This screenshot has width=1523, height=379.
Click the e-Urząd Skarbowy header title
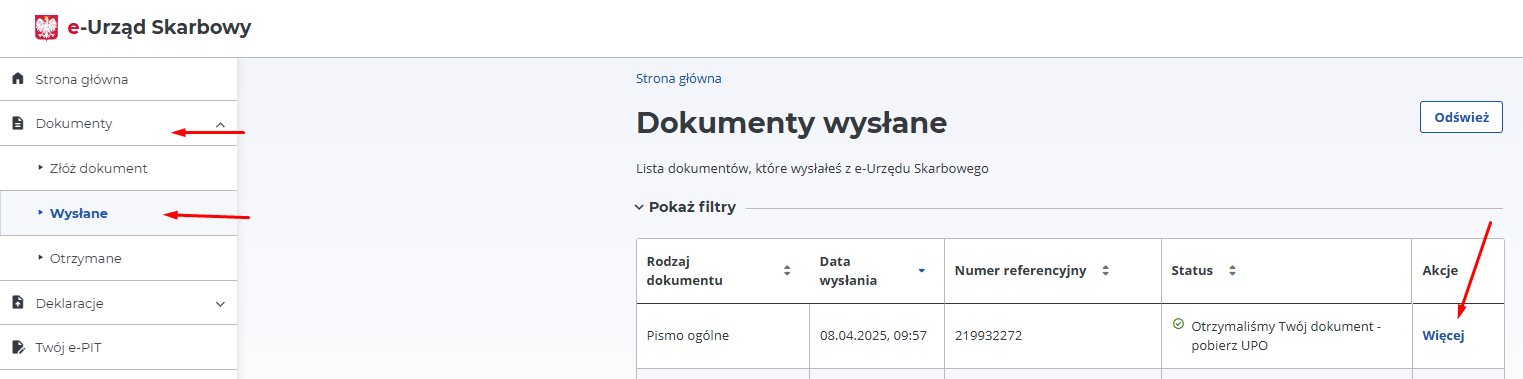159,28
